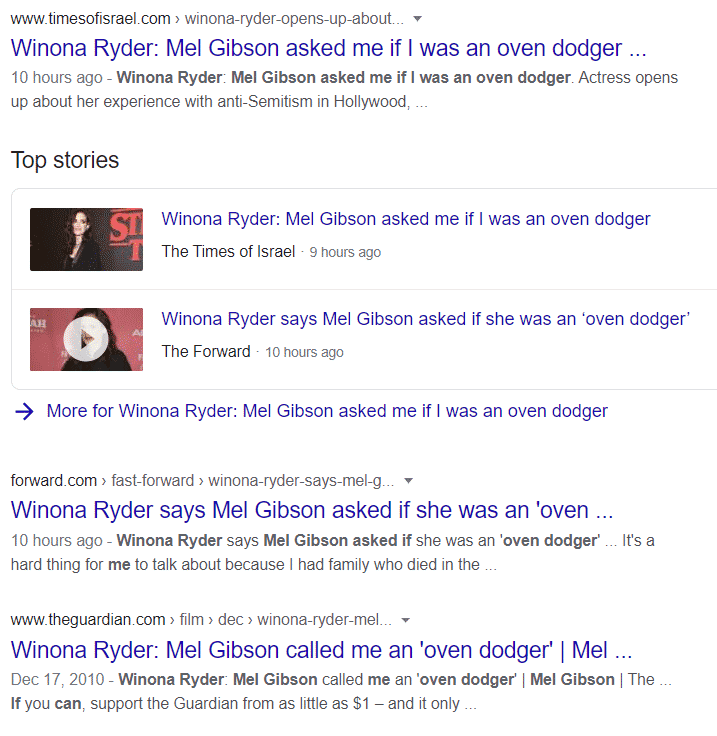717x736 pixels.
Task: Click the right arrow icon before 'More for'
Action: 24,412
